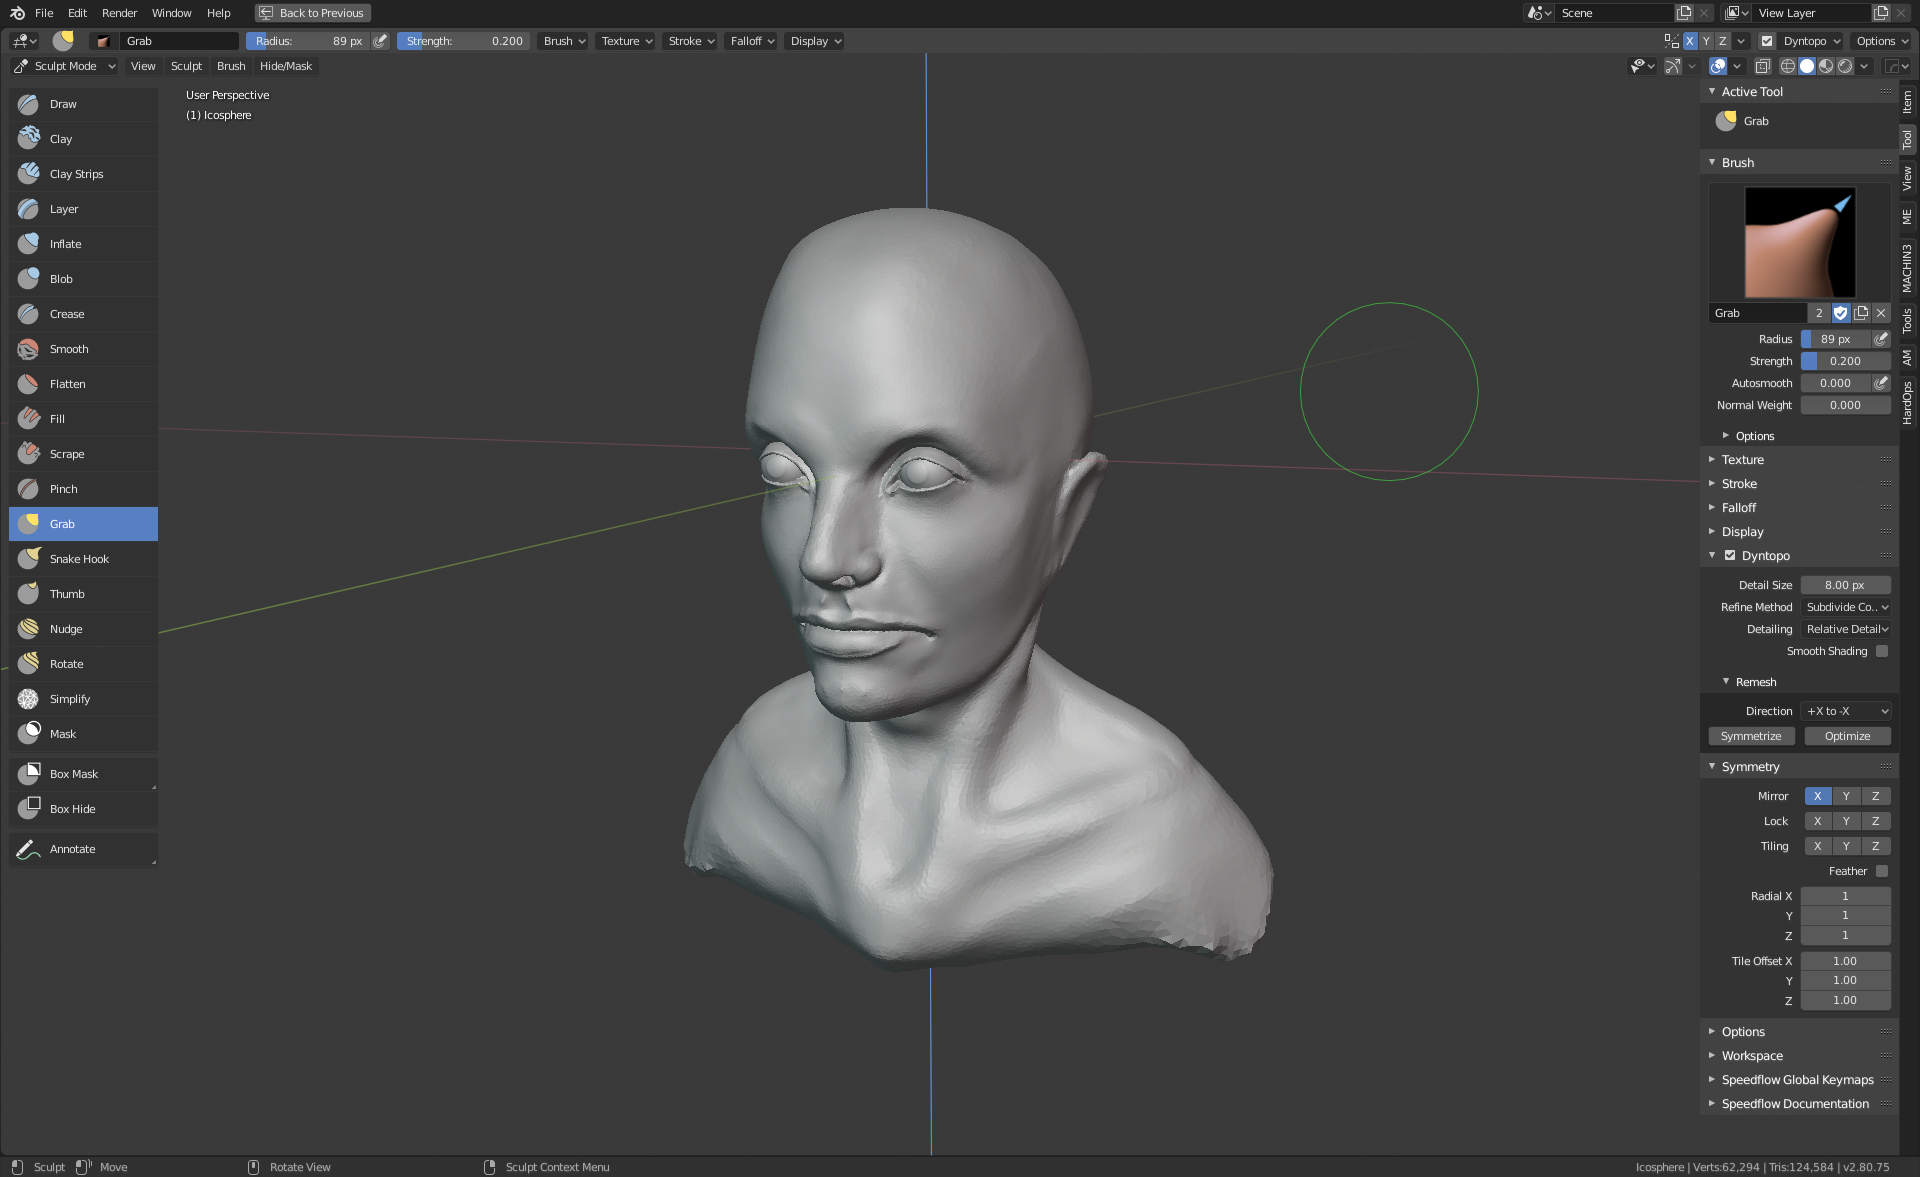Select the Clay Strips brush
1920x1177 pixels.
pos(76,174)
